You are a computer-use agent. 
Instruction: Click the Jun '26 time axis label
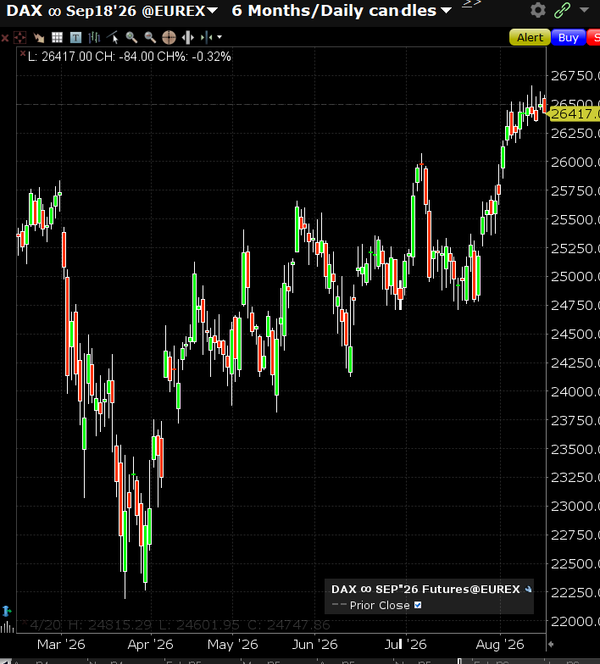pos(315,645)
